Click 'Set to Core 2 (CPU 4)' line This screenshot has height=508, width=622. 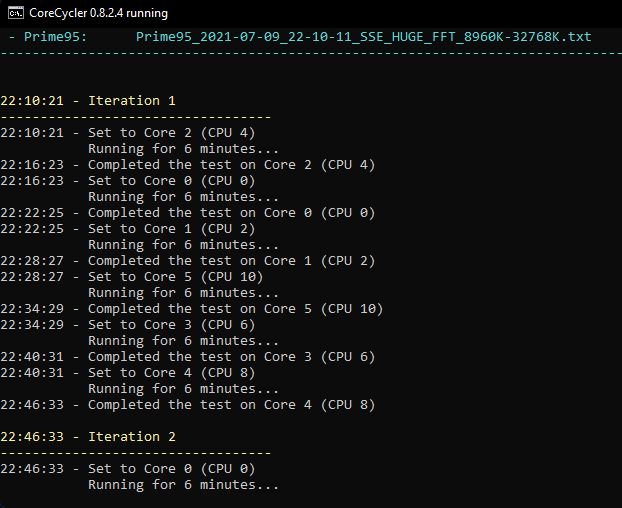point(128,133)
